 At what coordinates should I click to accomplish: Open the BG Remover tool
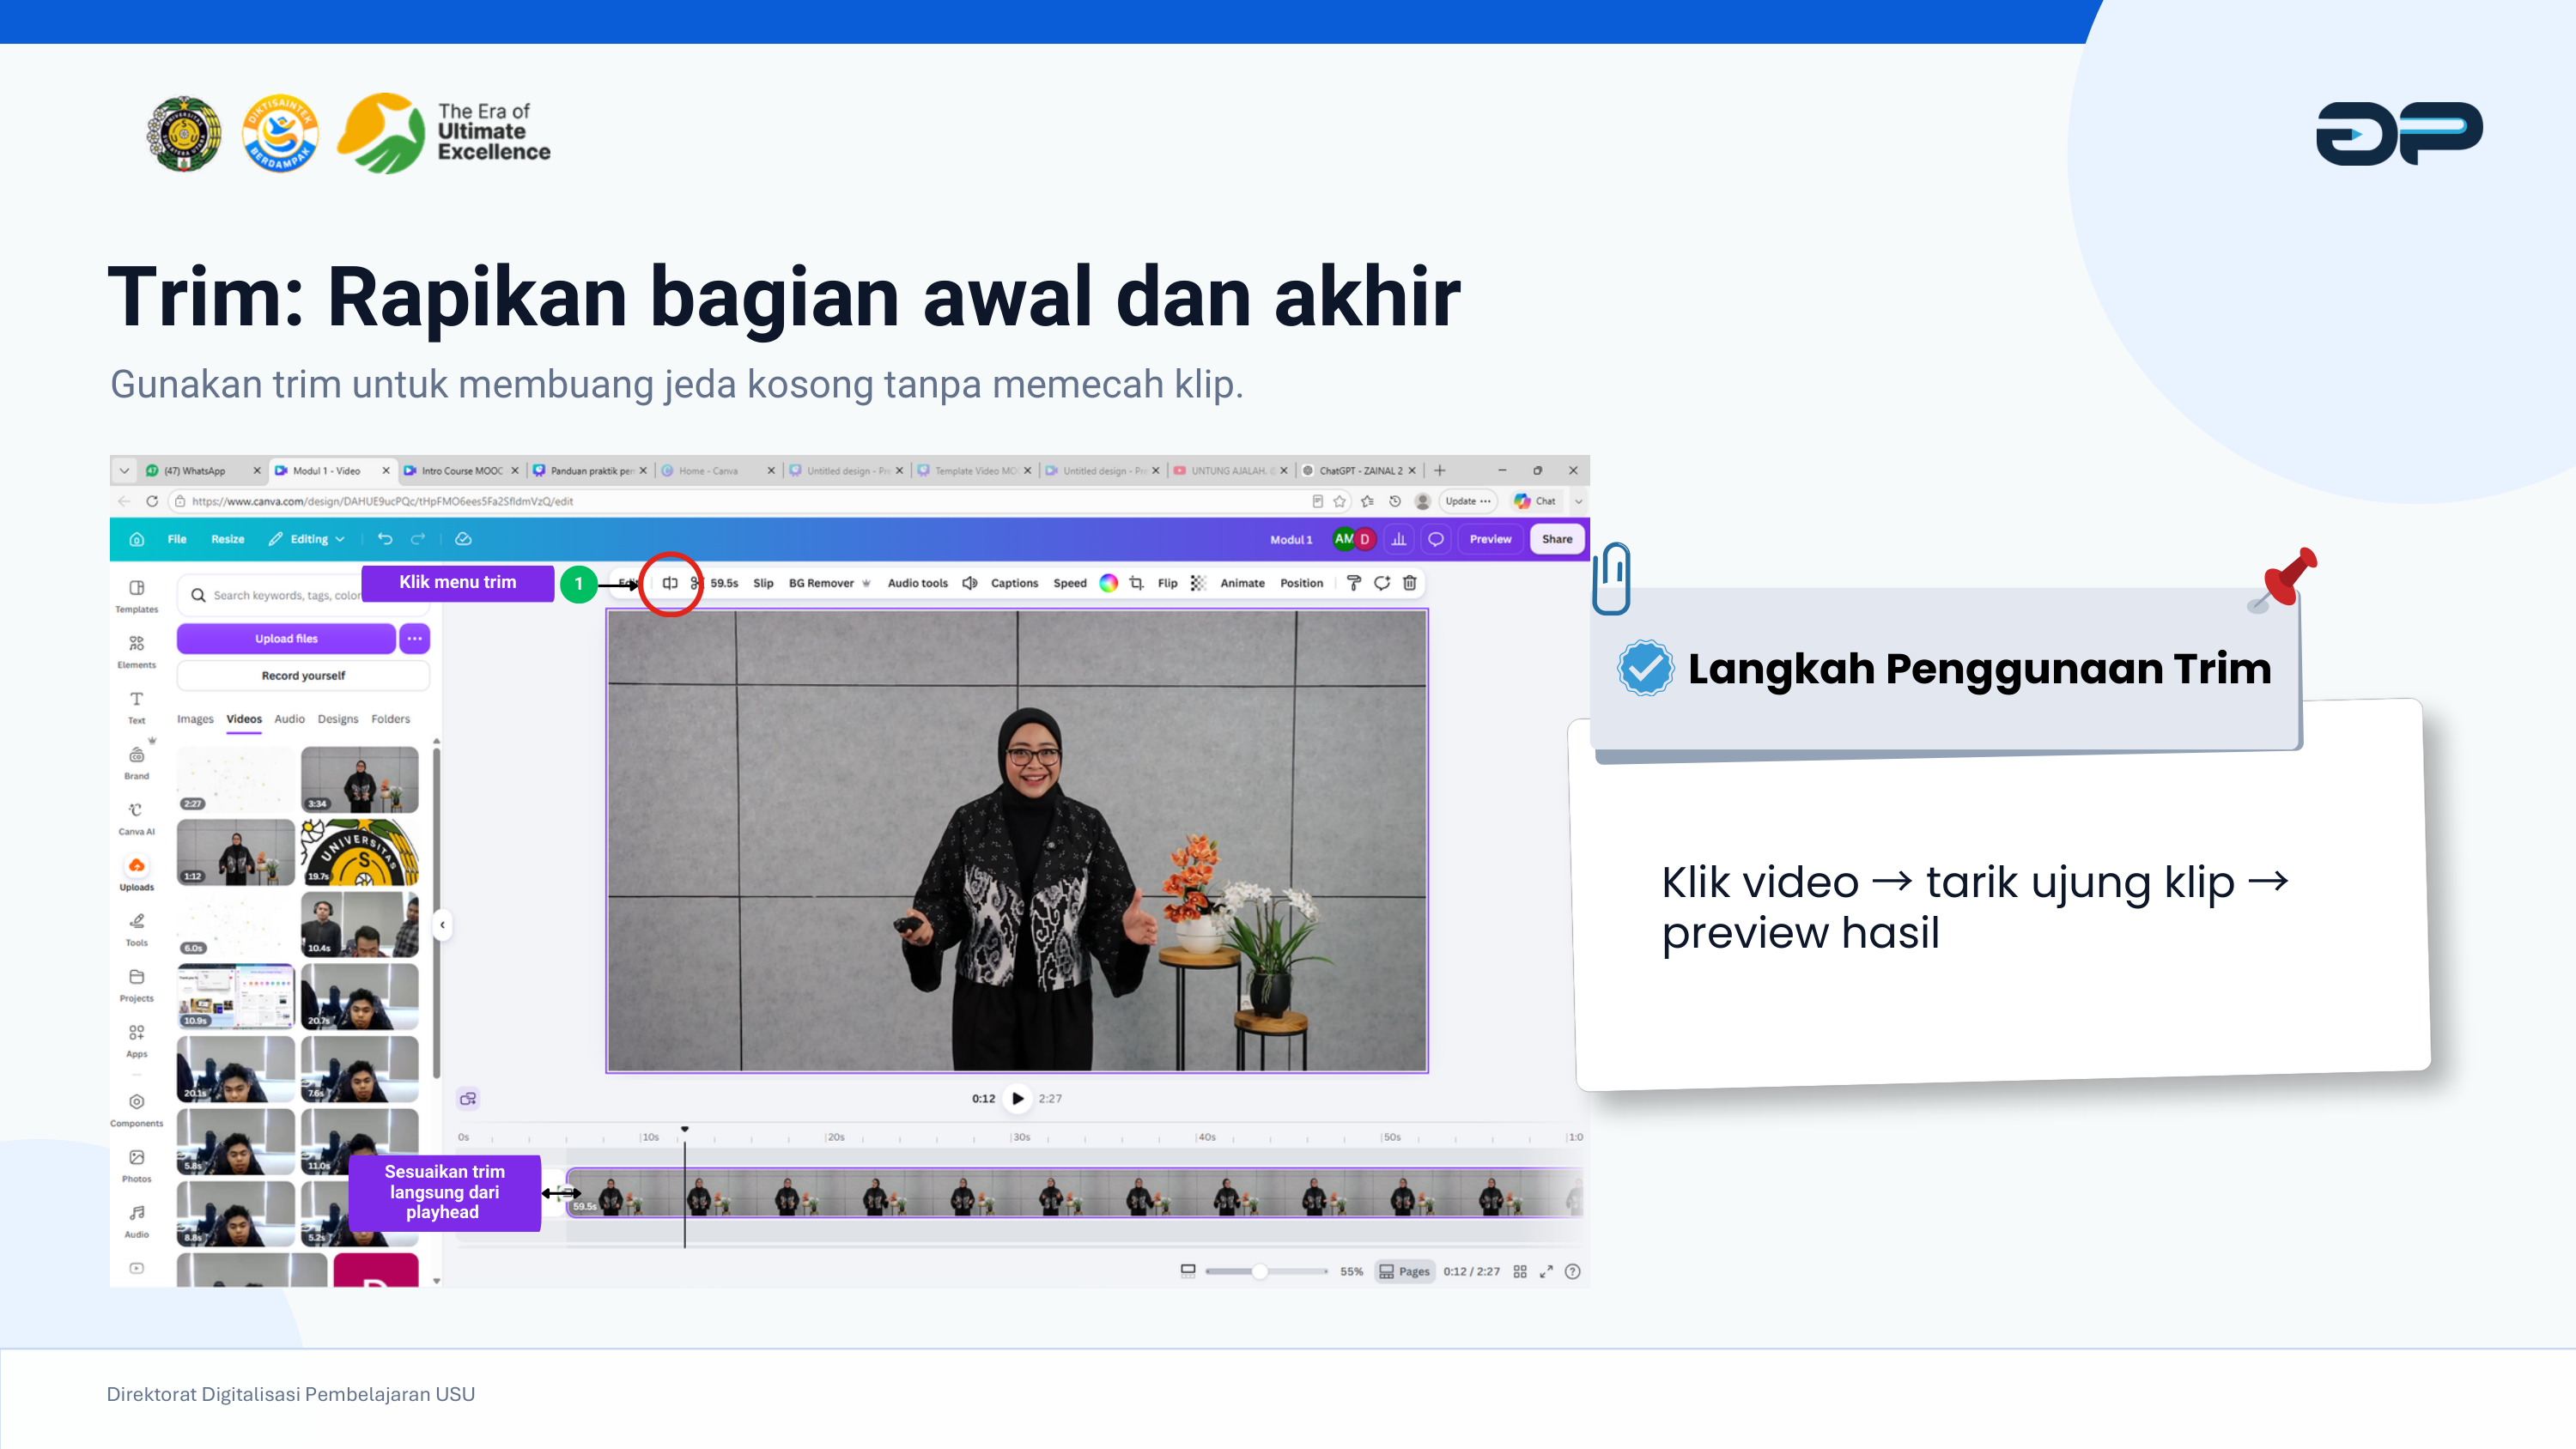click(829, 583)
